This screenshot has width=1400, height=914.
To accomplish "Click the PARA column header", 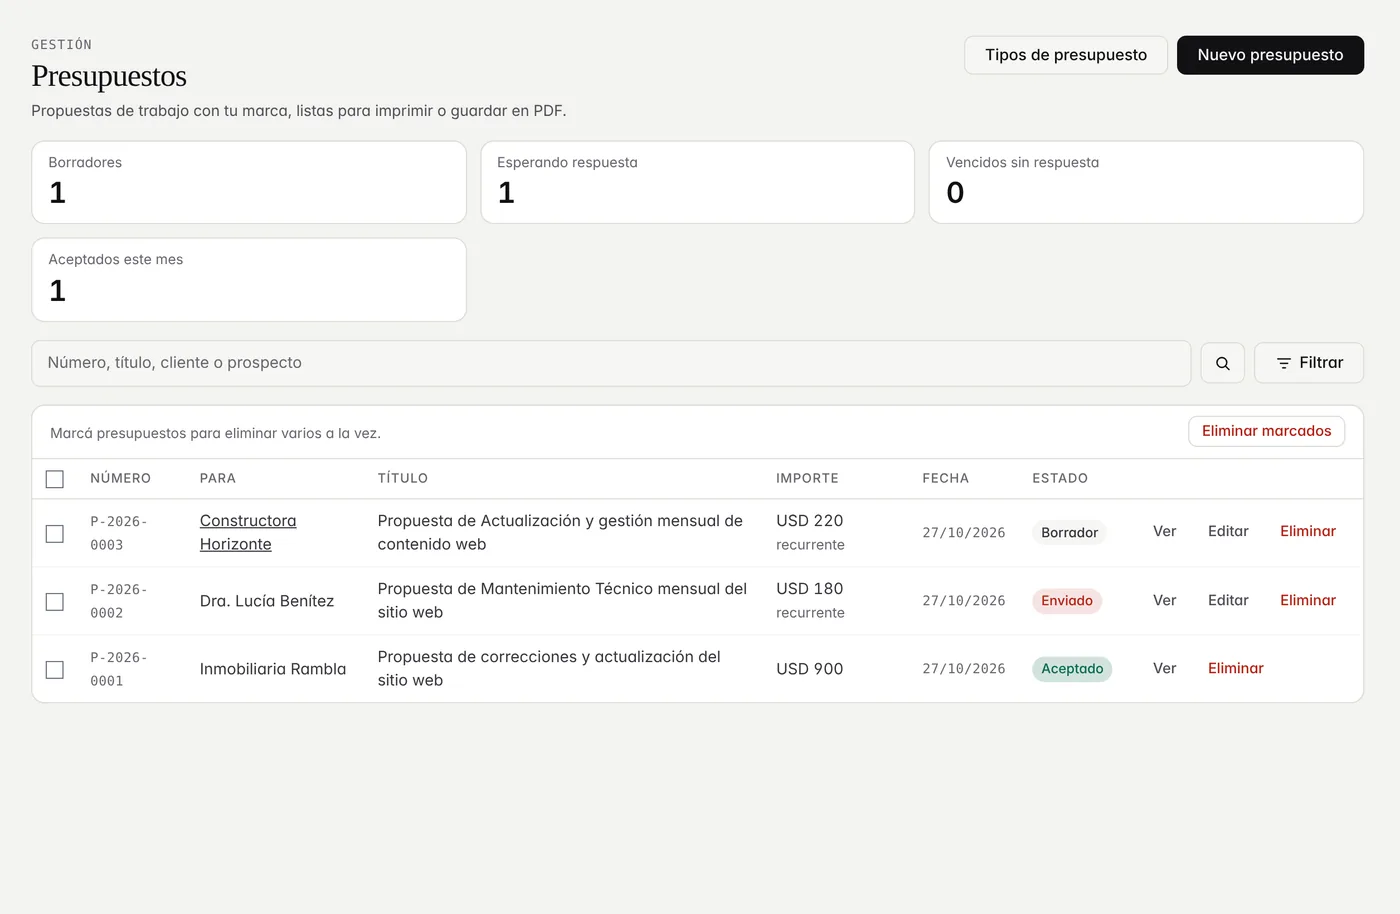I will click(x=218, y=479).
